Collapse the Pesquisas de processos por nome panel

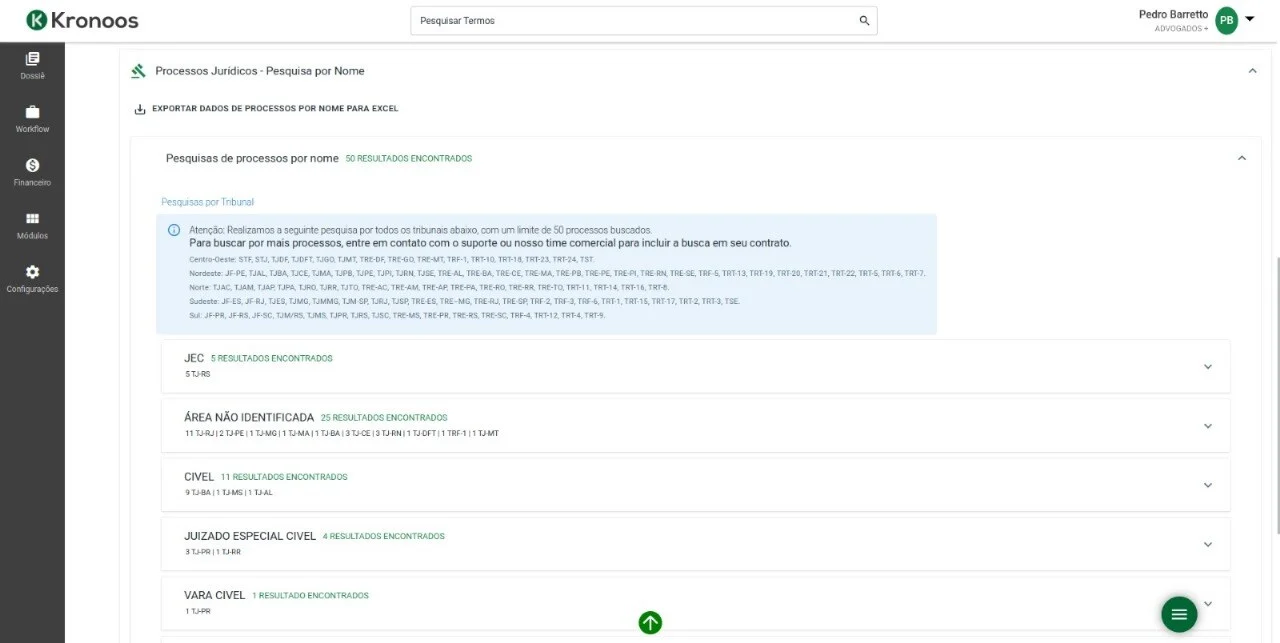(1241, 158)
